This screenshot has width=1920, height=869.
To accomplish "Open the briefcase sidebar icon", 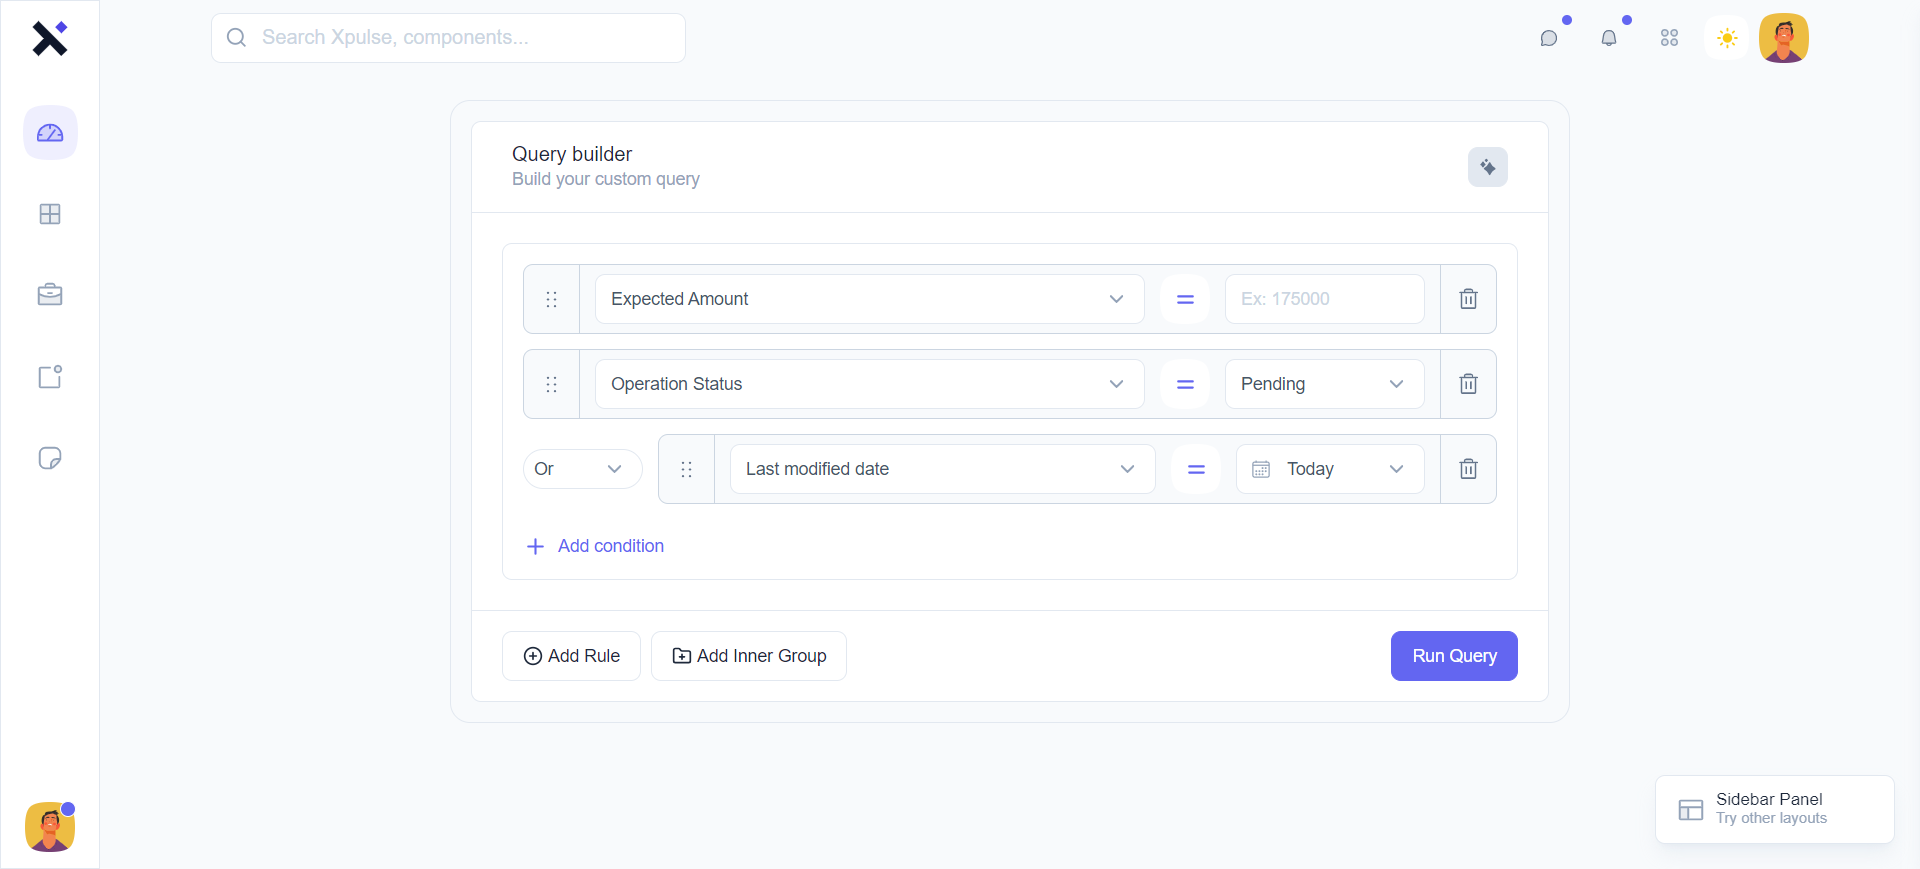I will [50, 295].
